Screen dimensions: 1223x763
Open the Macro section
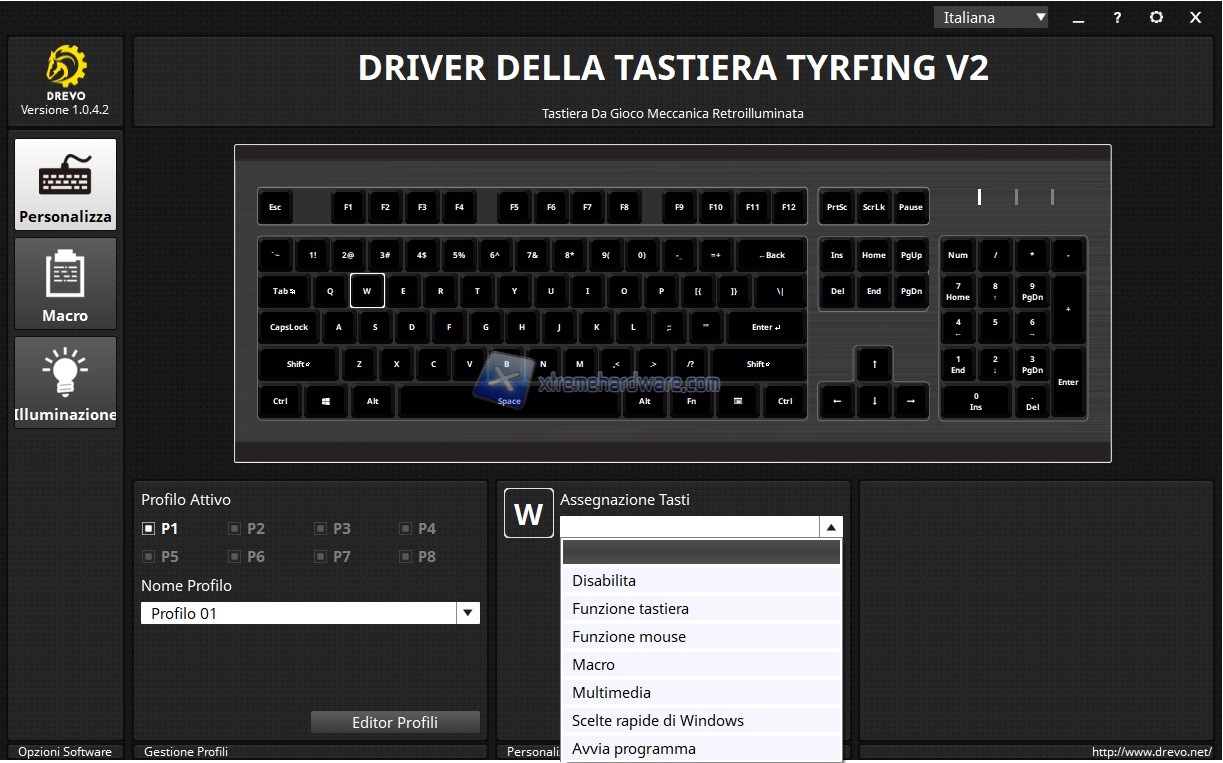pyautogui.click(x=65, y=283)
